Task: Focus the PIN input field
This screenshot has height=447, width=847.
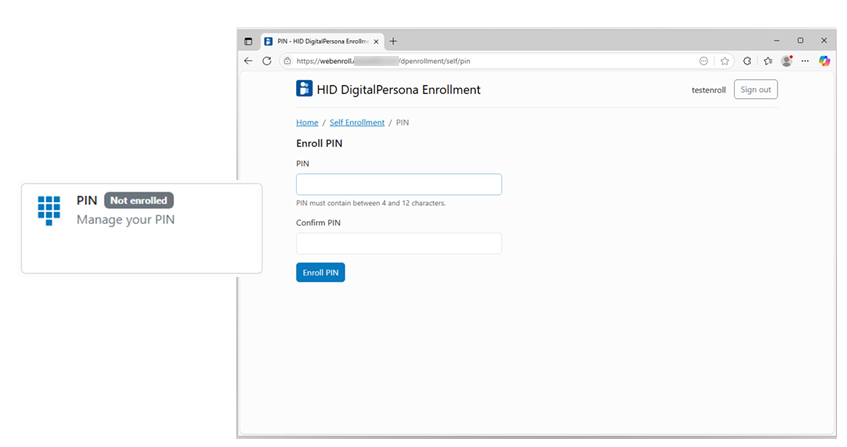Action: coord(398,184)
